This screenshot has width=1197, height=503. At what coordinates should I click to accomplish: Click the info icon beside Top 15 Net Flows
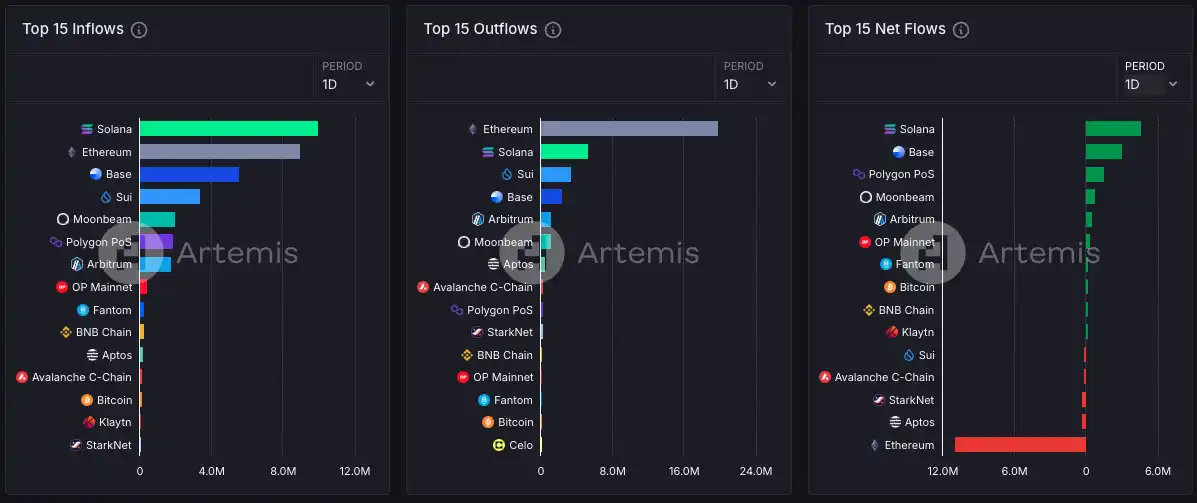click(962, 30)
